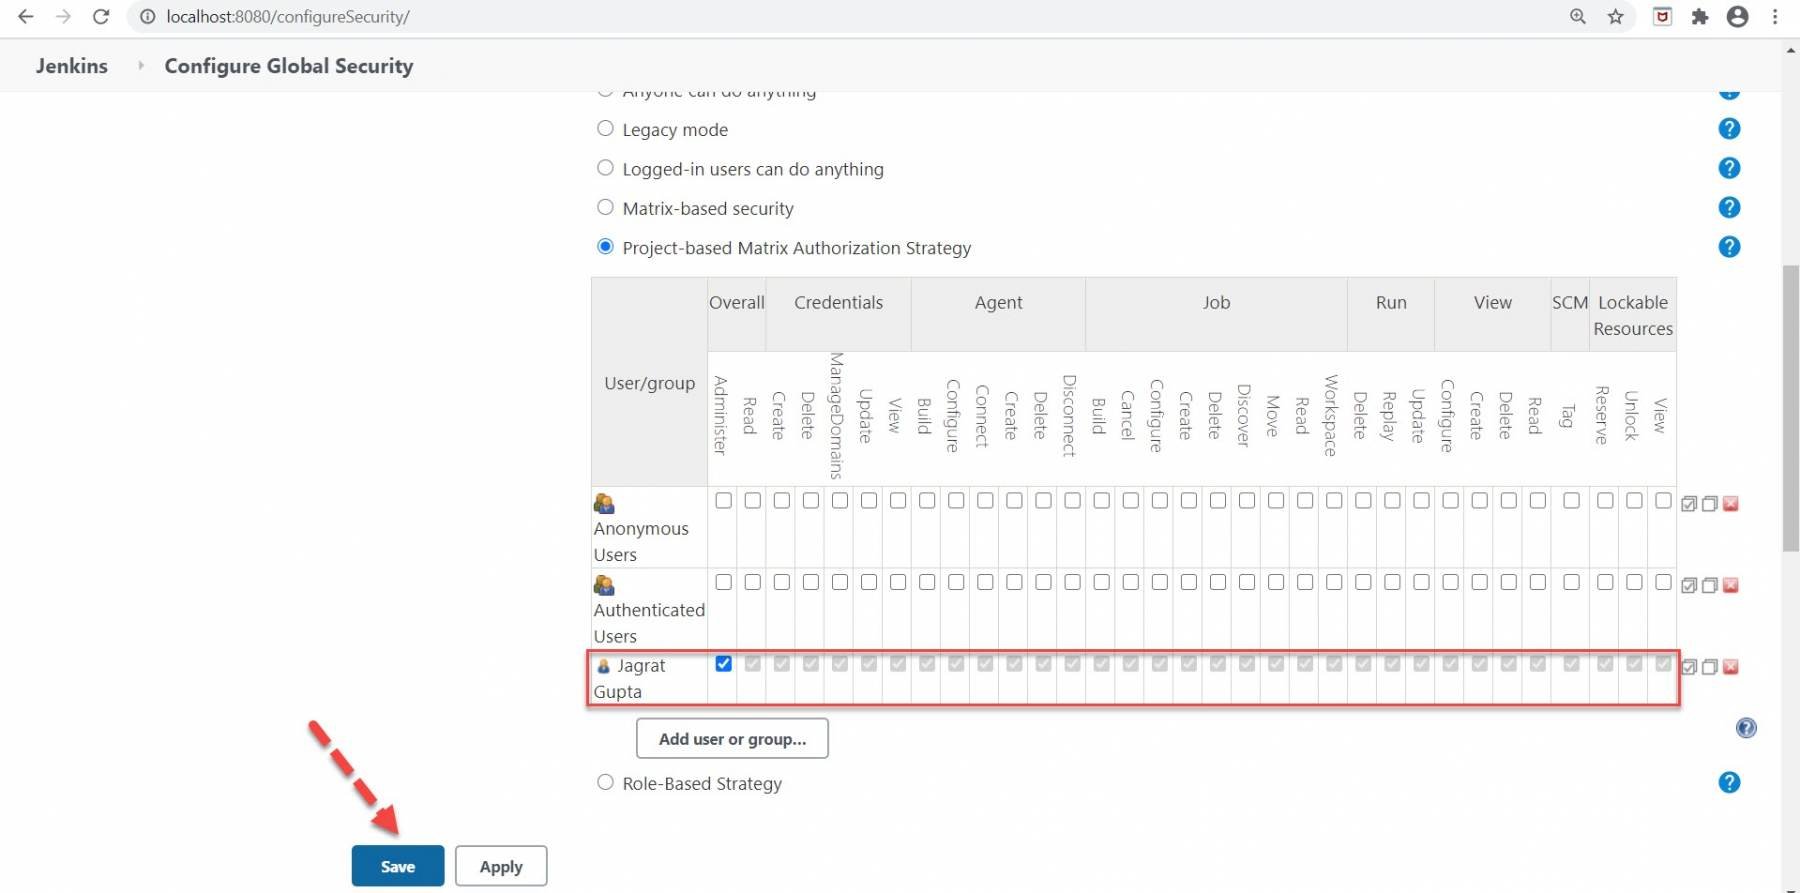This screenshot has width=1800, height=893.
Task: Open the browser profile avatar
Action: point(1738,17)
